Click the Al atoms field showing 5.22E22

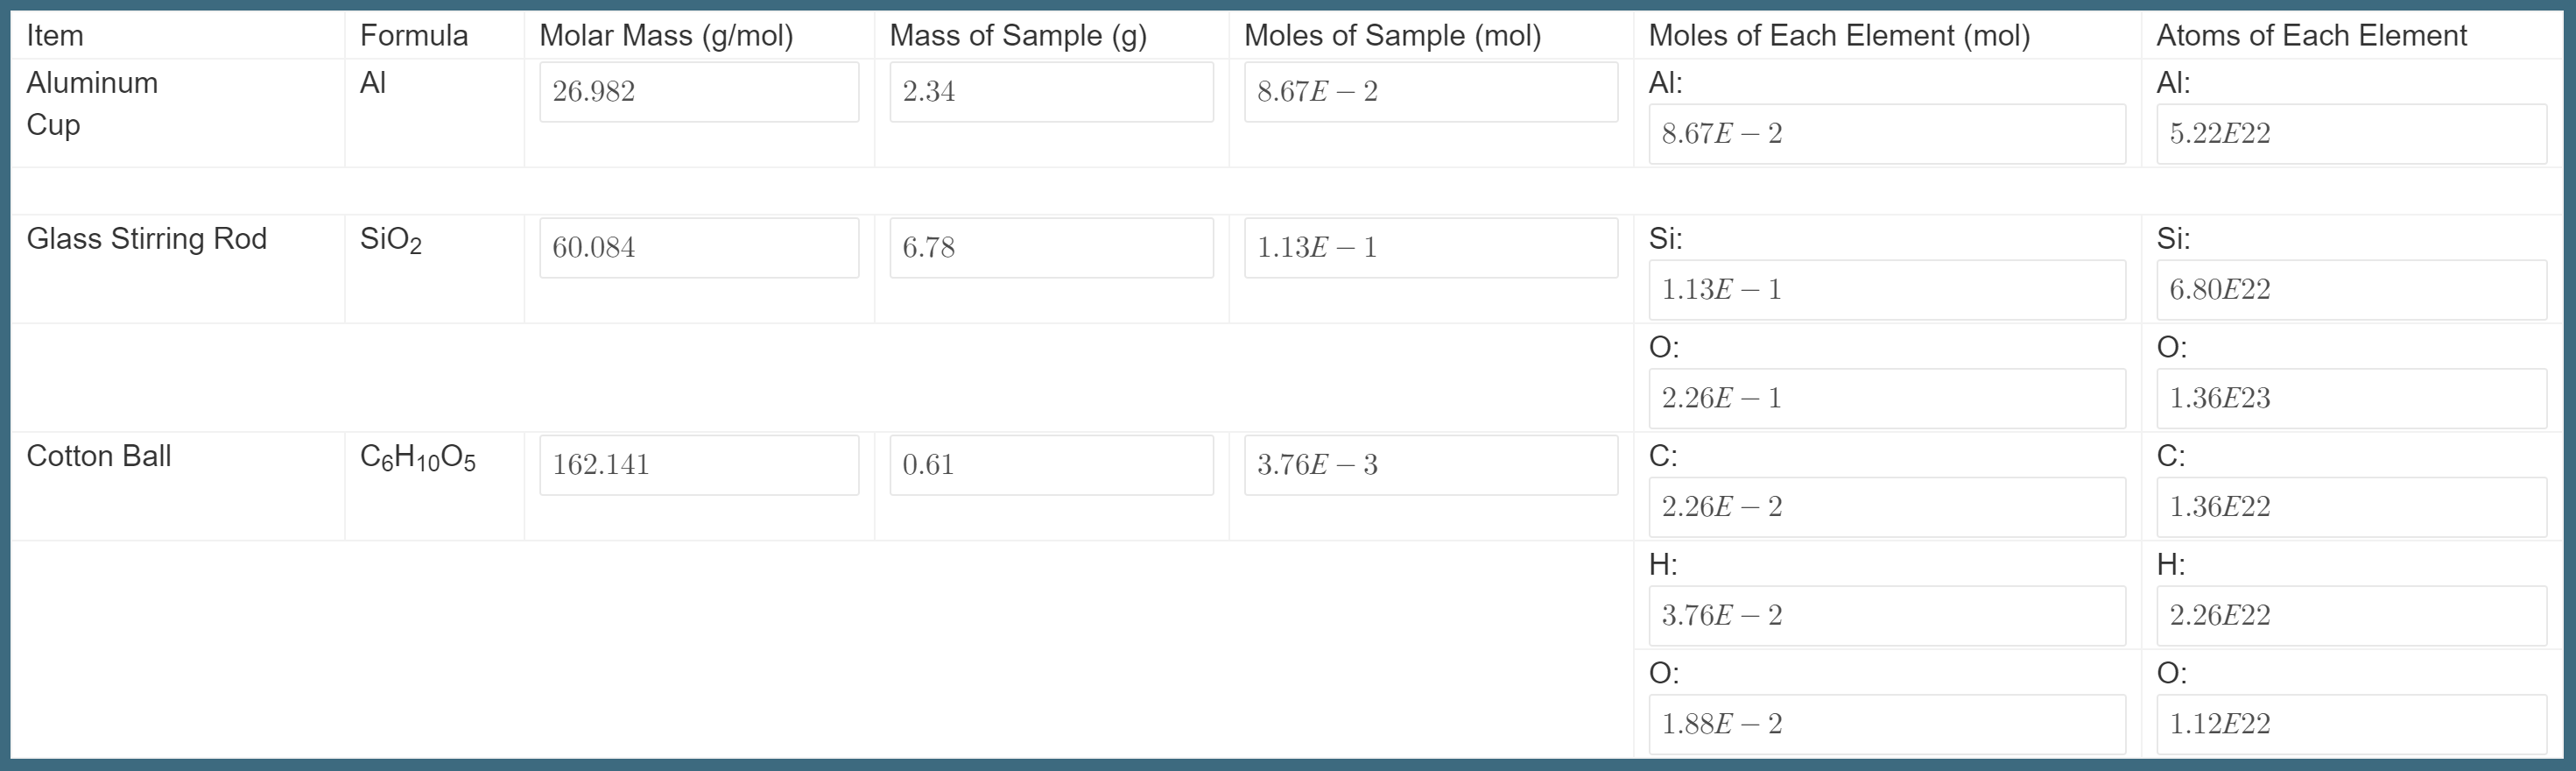[2351, 133]
